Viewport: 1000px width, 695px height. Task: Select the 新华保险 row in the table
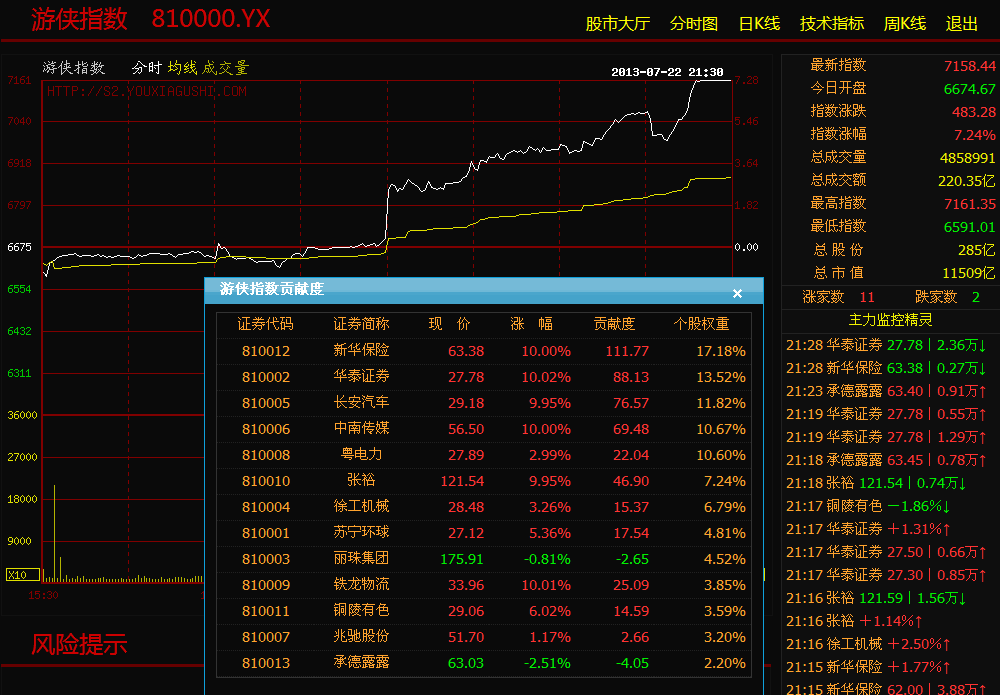click(361, 351)
